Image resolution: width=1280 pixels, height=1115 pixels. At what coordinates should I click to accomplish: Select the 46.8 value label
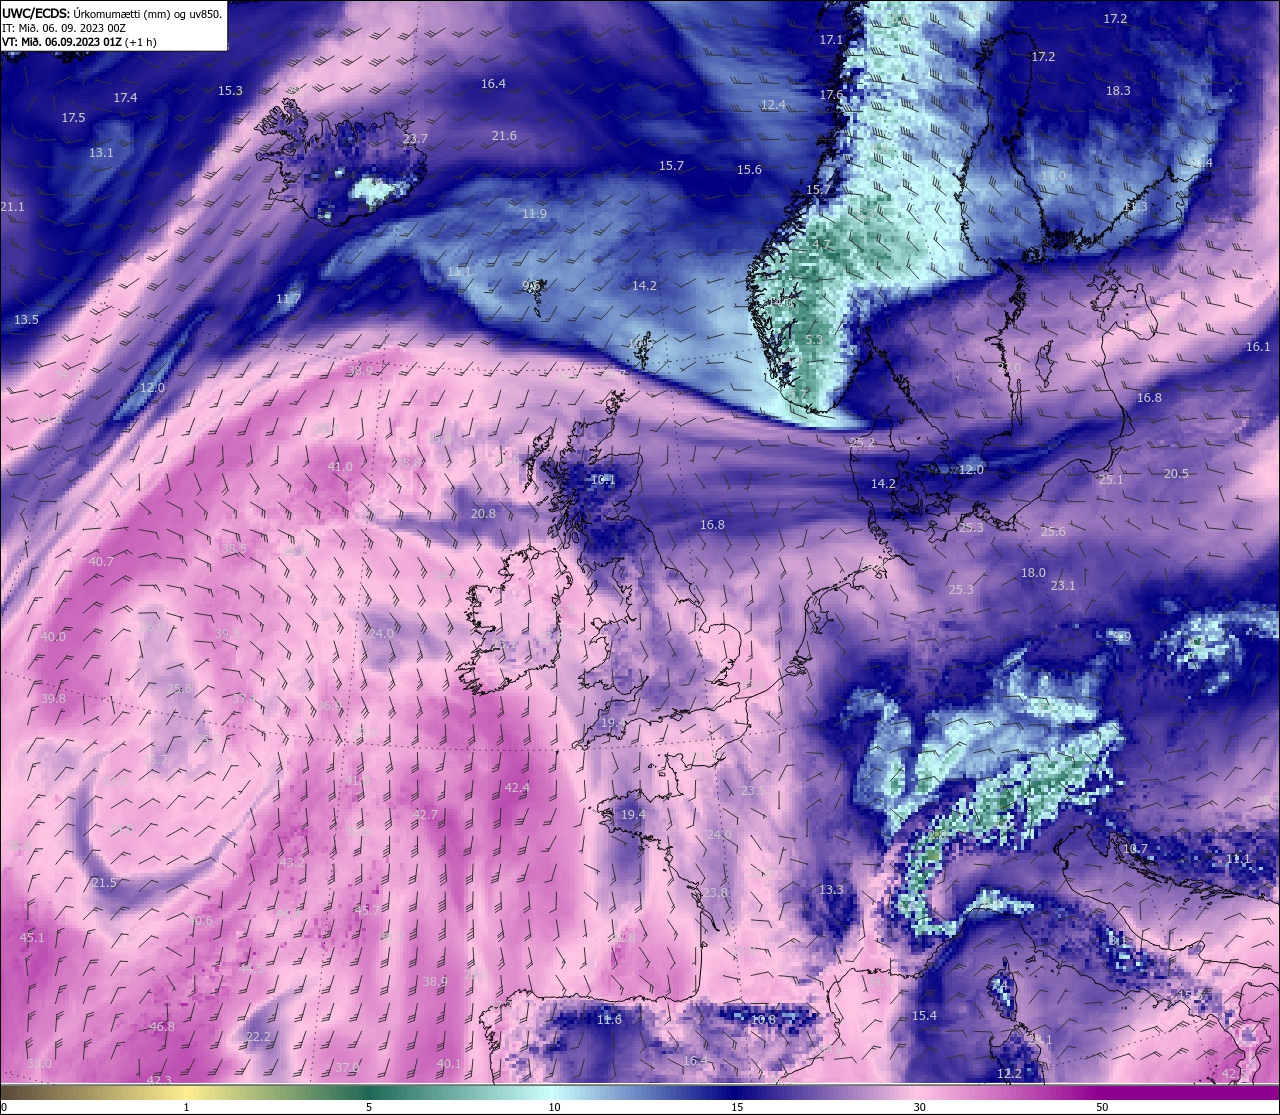coord(162,1027)
